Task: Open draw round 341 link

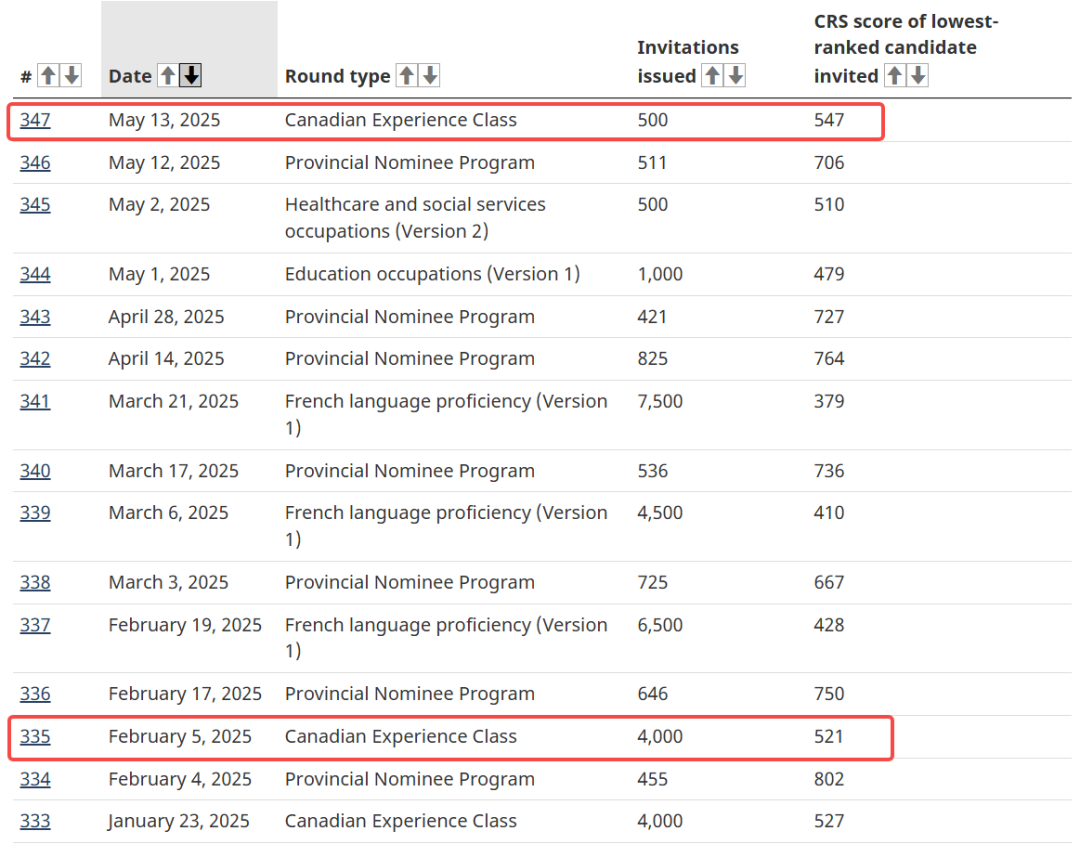Action: coord(35,401)
